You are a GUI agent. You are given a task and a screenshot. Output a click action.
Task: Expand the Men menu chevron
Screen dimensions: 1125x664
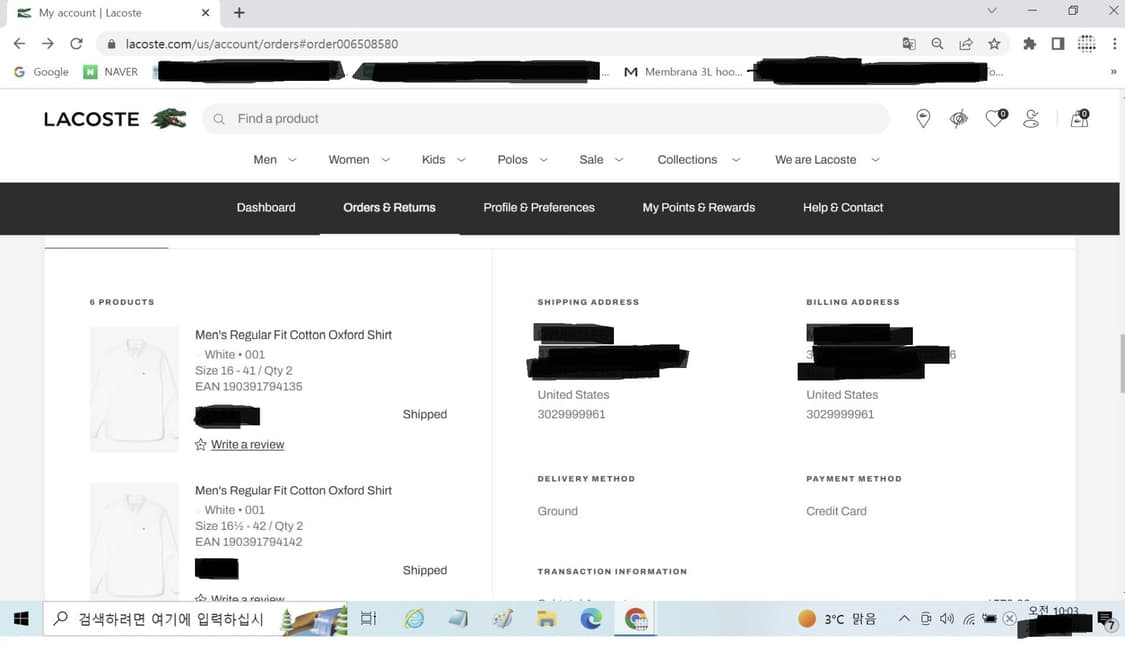292,160
